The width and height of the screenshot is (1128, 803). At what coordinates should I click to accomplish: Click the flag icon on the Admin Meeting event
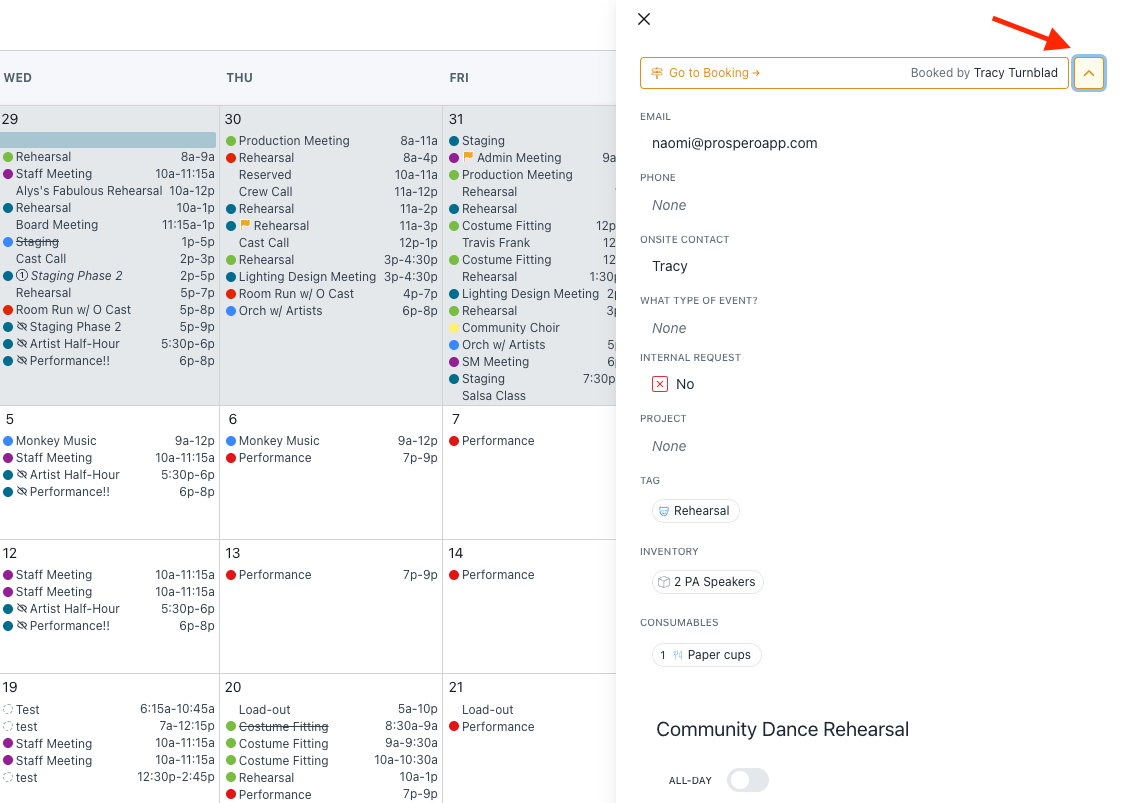click(467, 157)
